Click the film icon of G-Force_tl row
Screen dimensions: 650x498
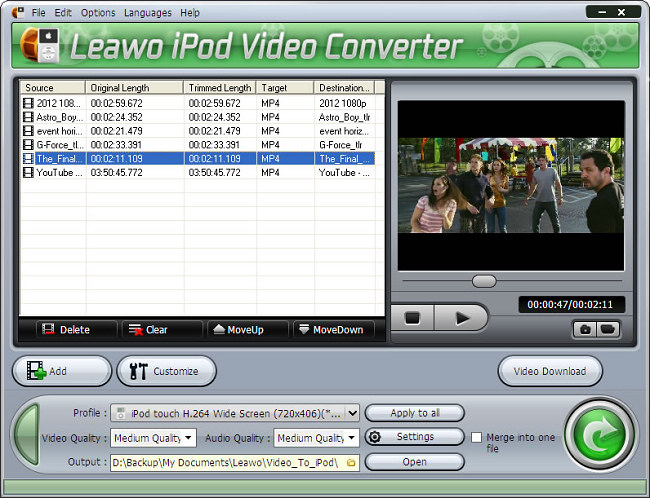point(28,145)
